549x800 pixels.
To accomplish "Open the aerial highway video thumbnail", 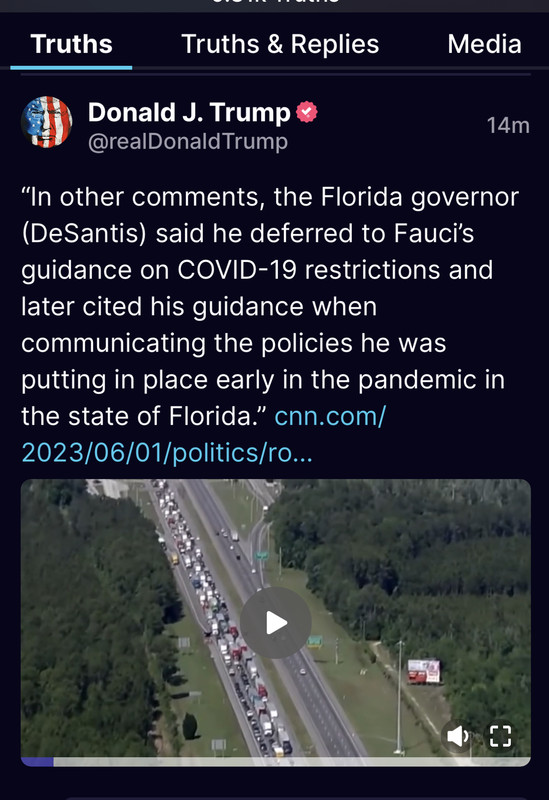I will (276, 618).
